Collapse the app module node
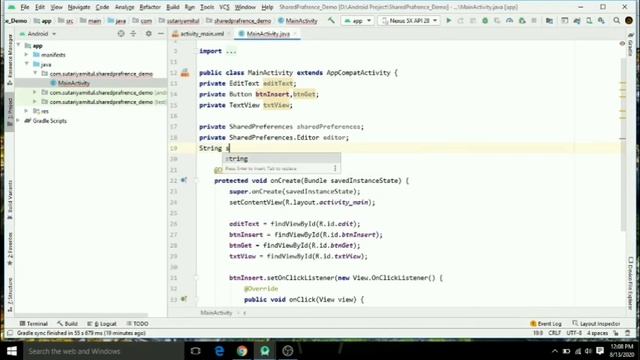640x360 pixels. pos(19,45)
